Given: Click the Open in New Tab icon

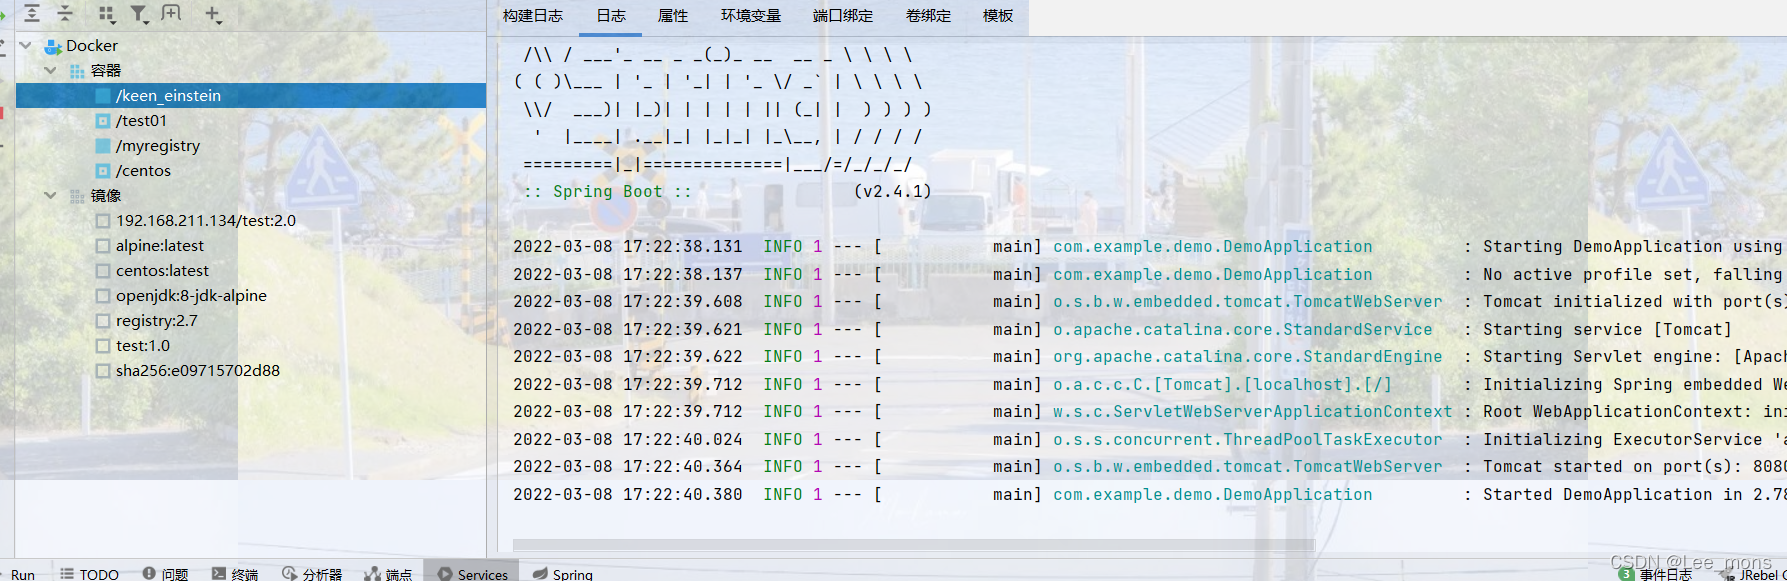Looking at the screenshot, I should pos(171,13).
